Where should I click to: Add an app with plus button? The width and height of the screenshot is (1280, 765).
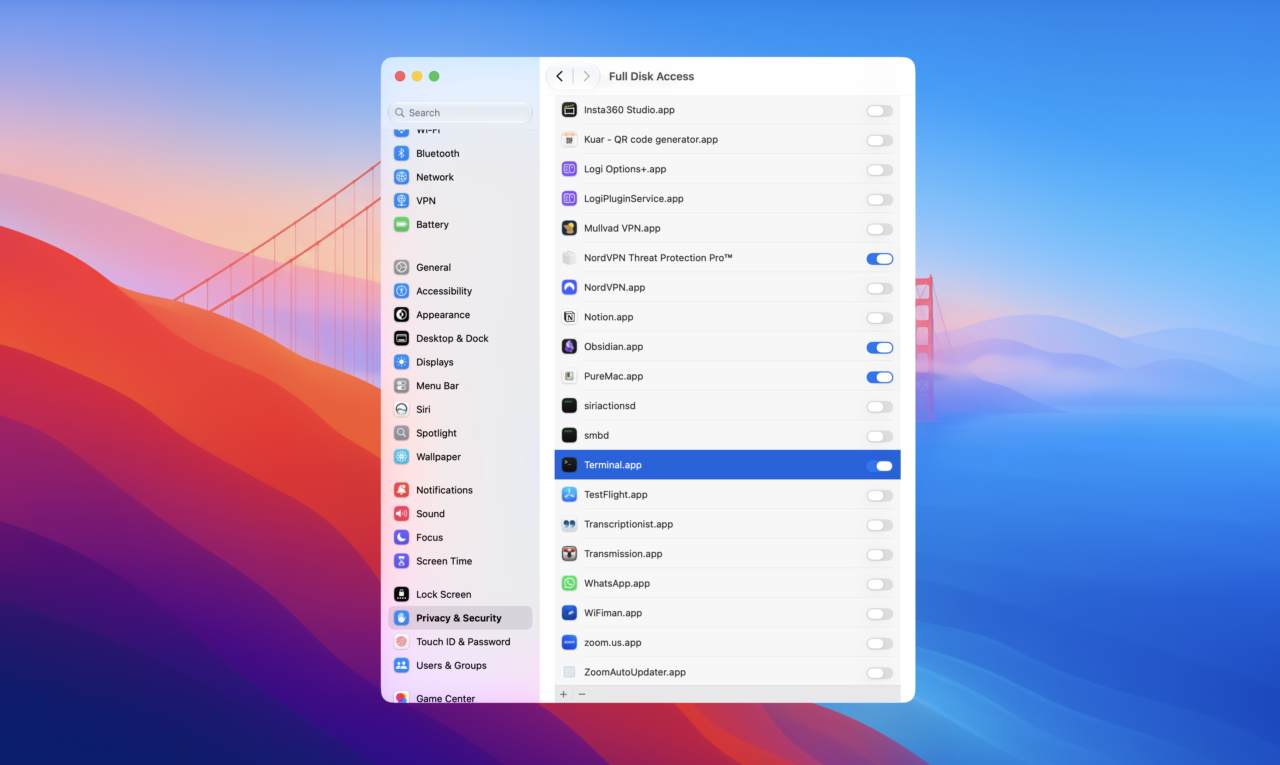pyautogui.click(x=563, y=694)
